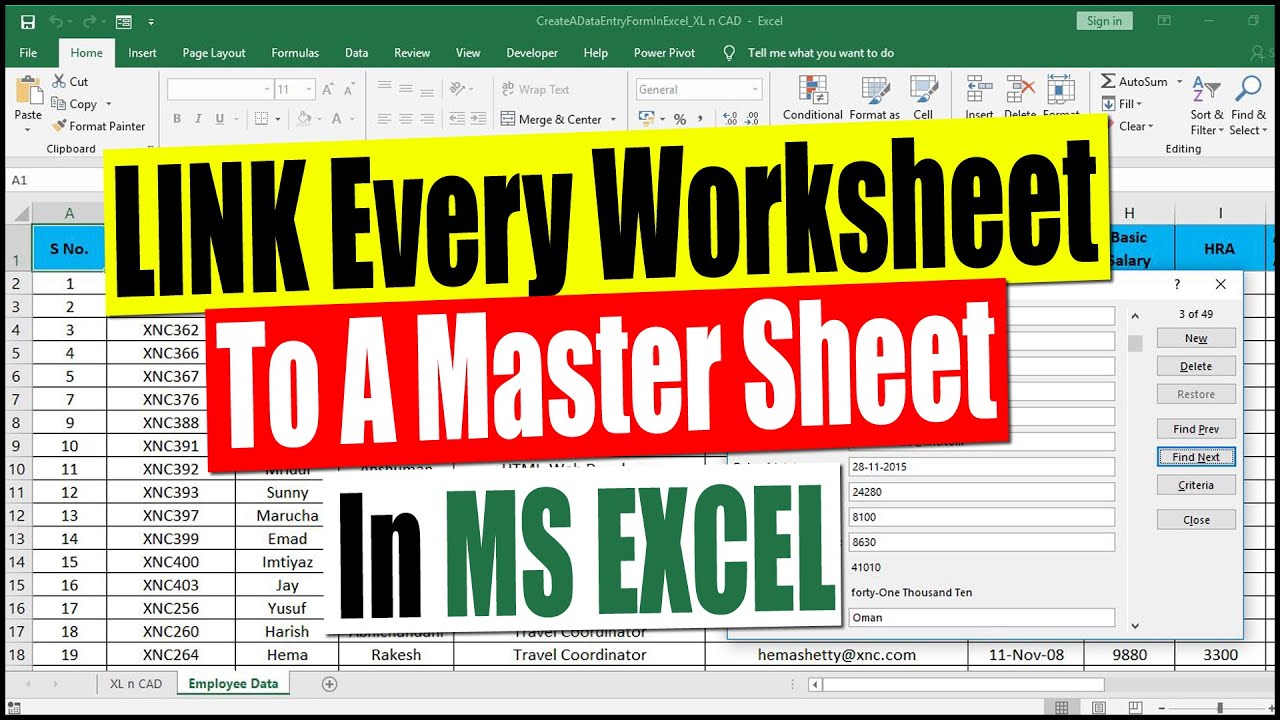
Task: Click Decrease Font Size icon
Action: click(349, 89)
